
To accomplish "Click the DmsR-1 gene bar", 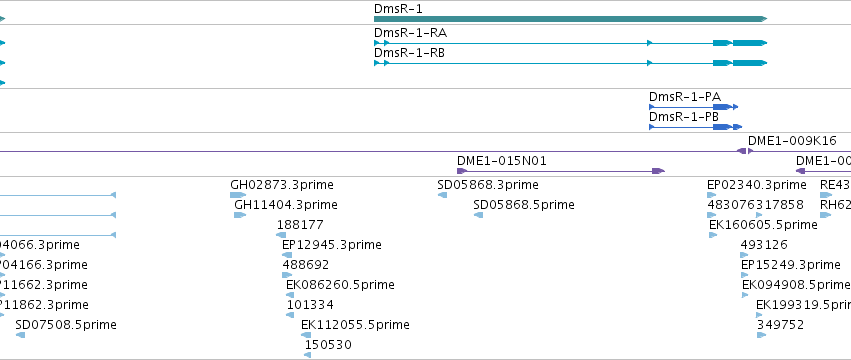I will pos(570,19).
